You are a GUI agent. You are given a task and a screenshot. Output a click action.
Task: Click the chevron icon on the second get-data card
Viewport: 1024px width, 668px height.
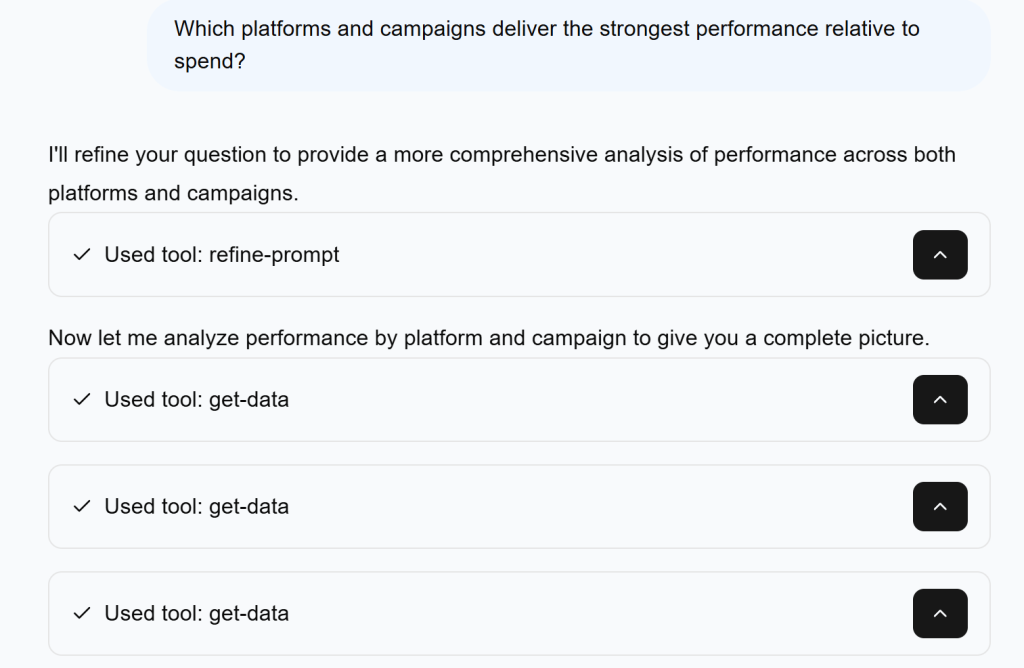(940, 507)
